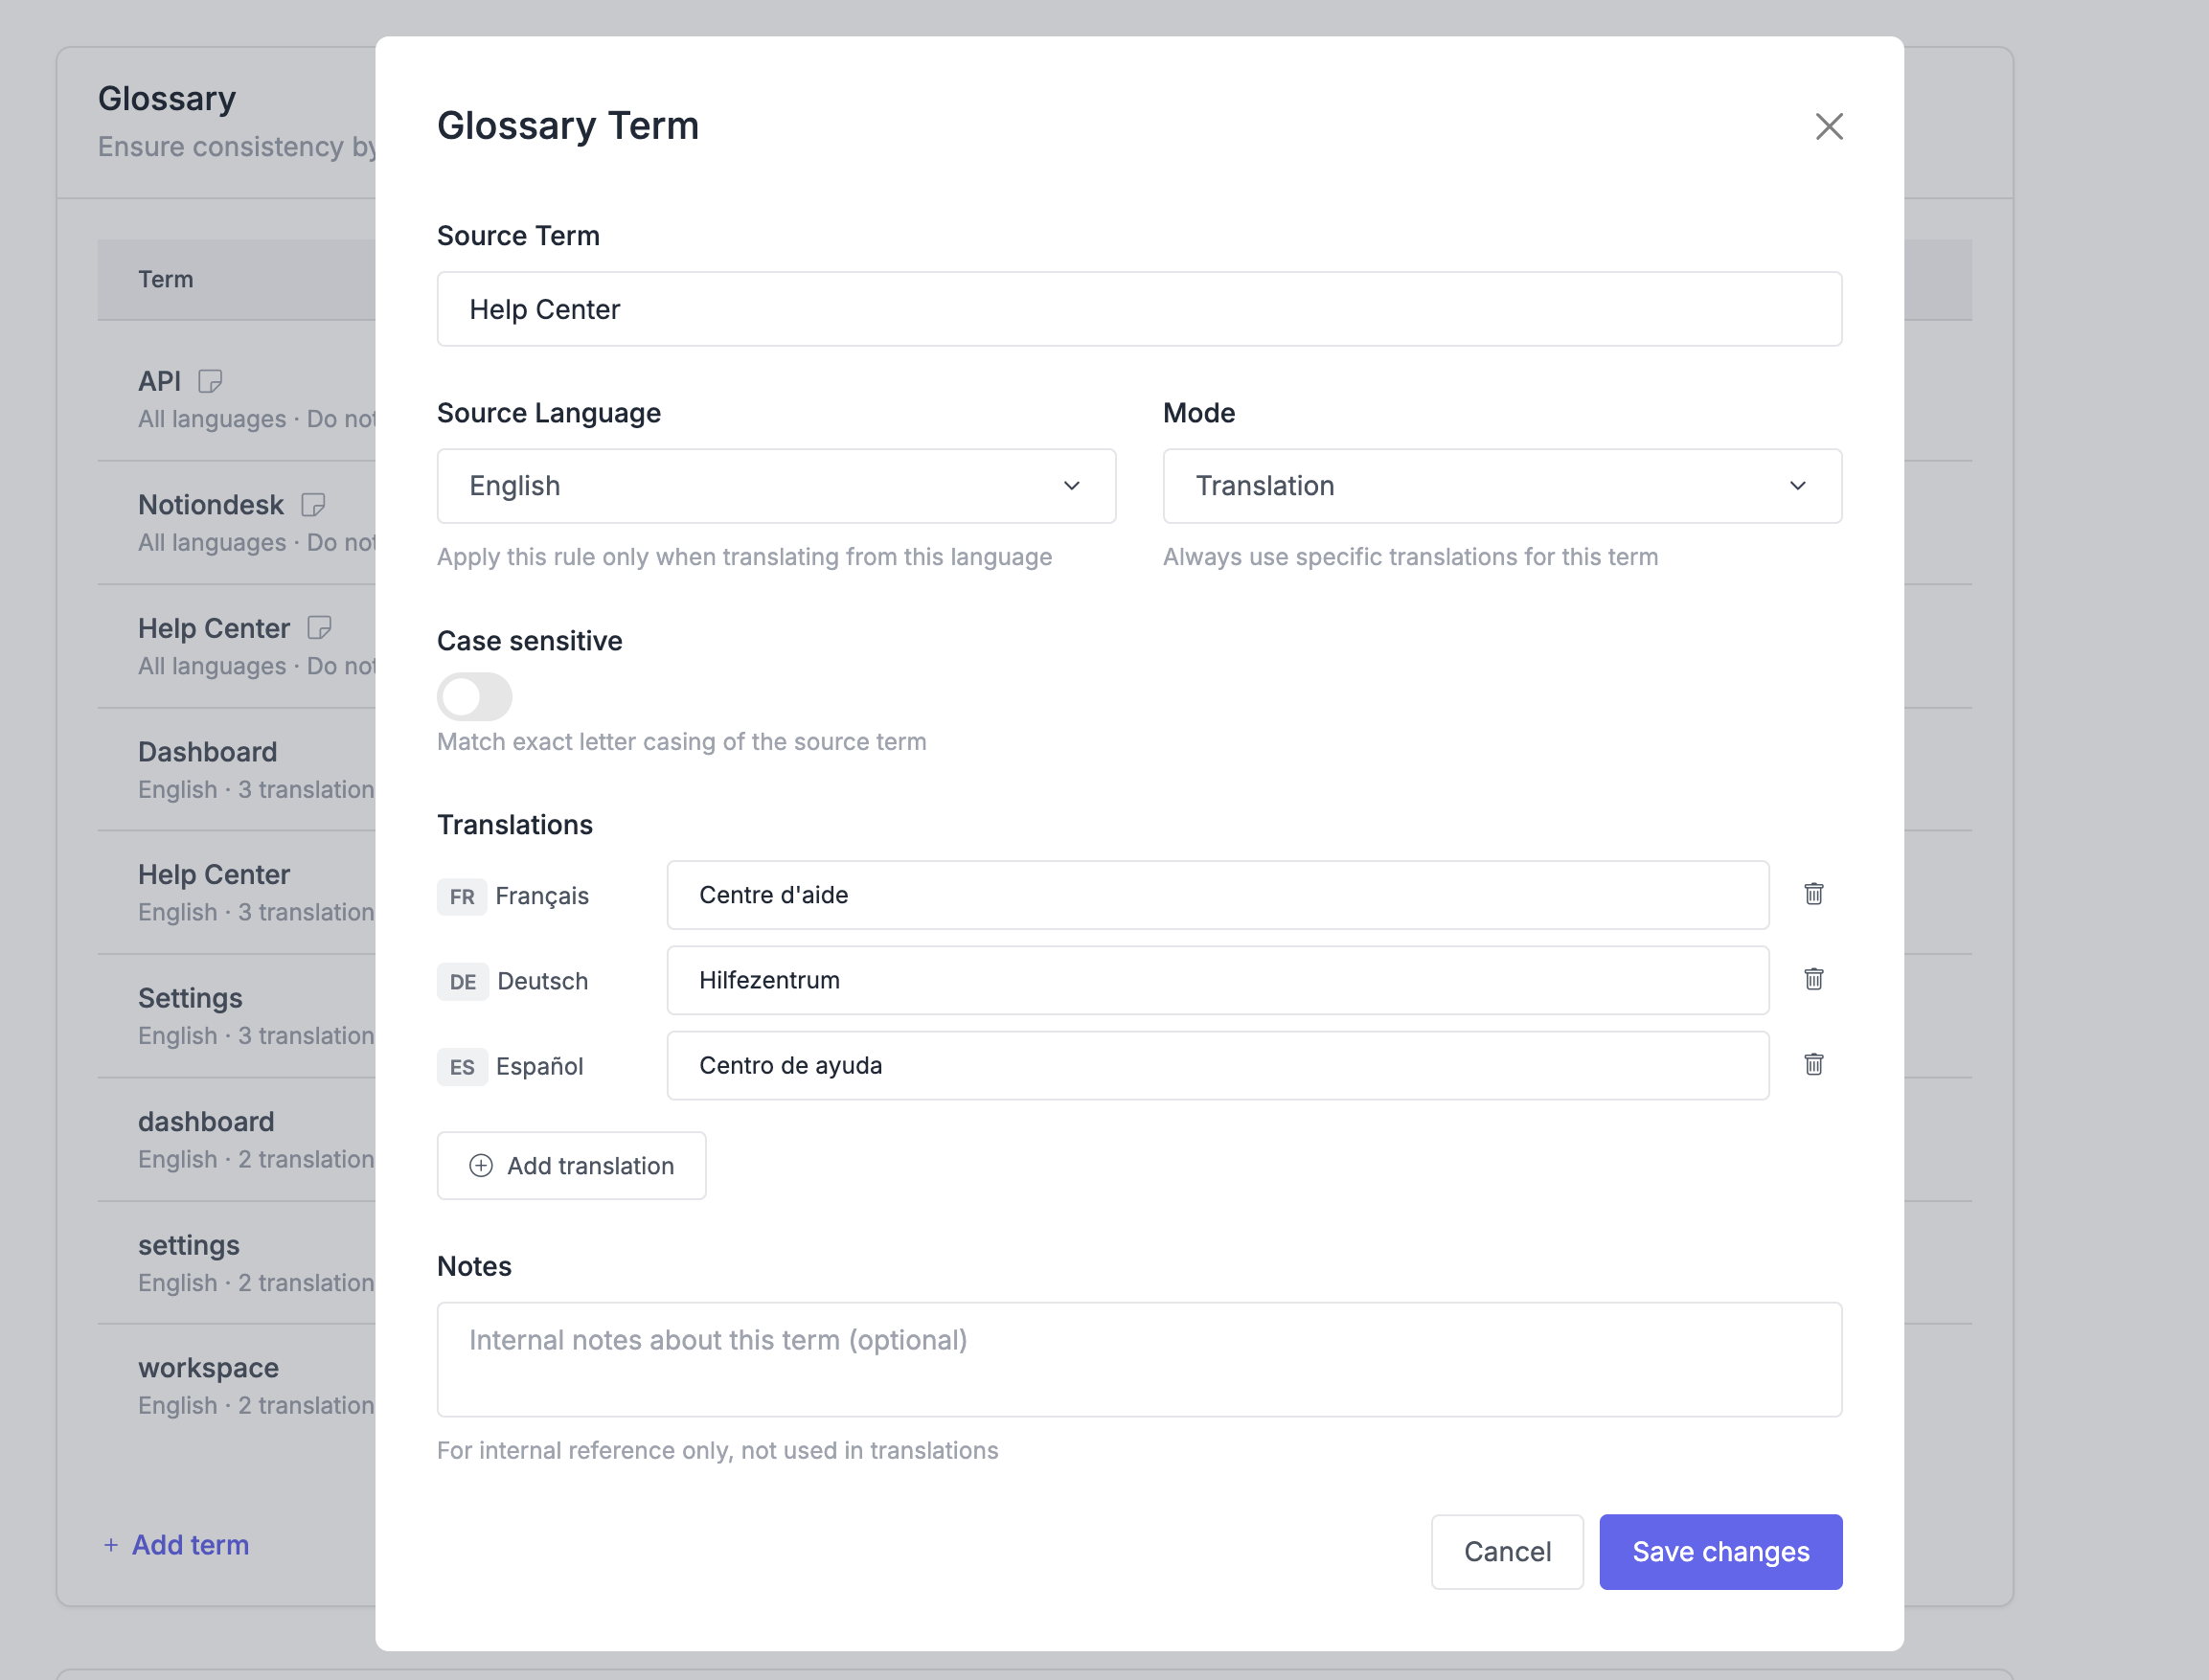Open the Source Language dropdown
The image size is (2209, 1680).
tap(776, 486)
